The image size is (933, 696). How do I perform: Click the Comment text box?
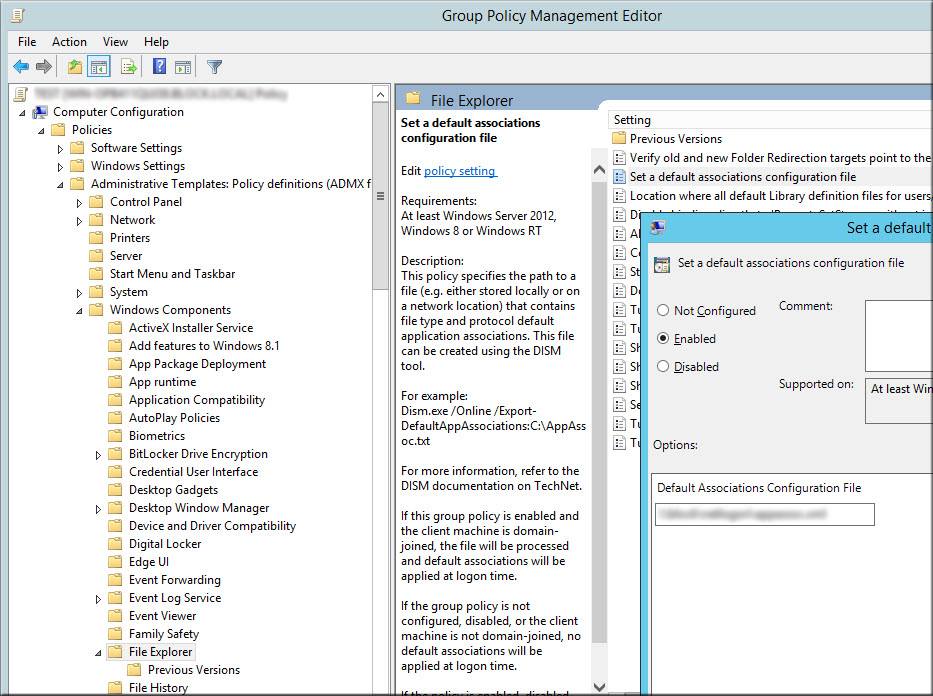(x=898, y=336)
